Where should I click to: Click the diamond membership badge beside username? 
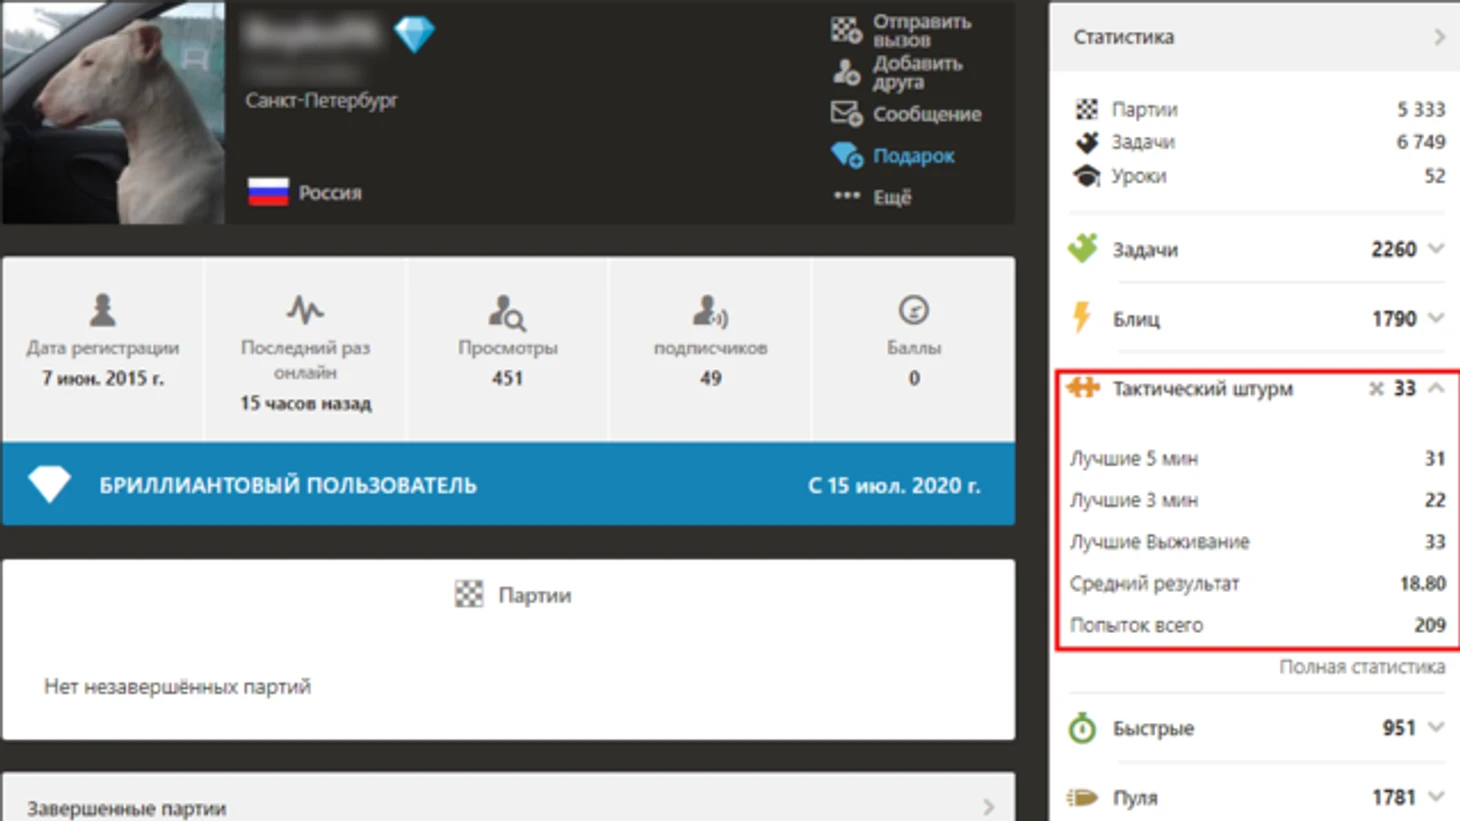414,35
